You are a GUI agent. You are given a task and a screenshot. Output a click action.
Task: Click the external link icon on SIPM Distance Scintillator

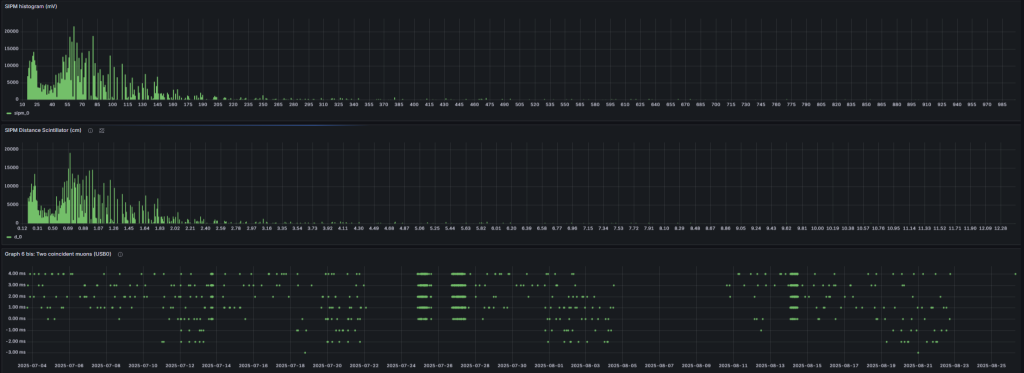[x=102, y=130]
